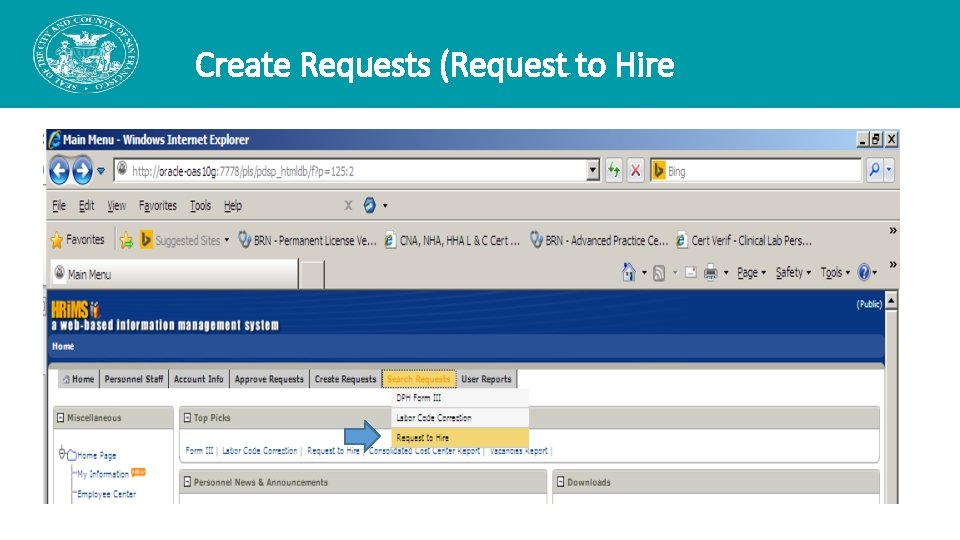Click the magnifier Search button
Image resolution: width=960 pixels, height=540 pixels.
(x=874, y=170)
